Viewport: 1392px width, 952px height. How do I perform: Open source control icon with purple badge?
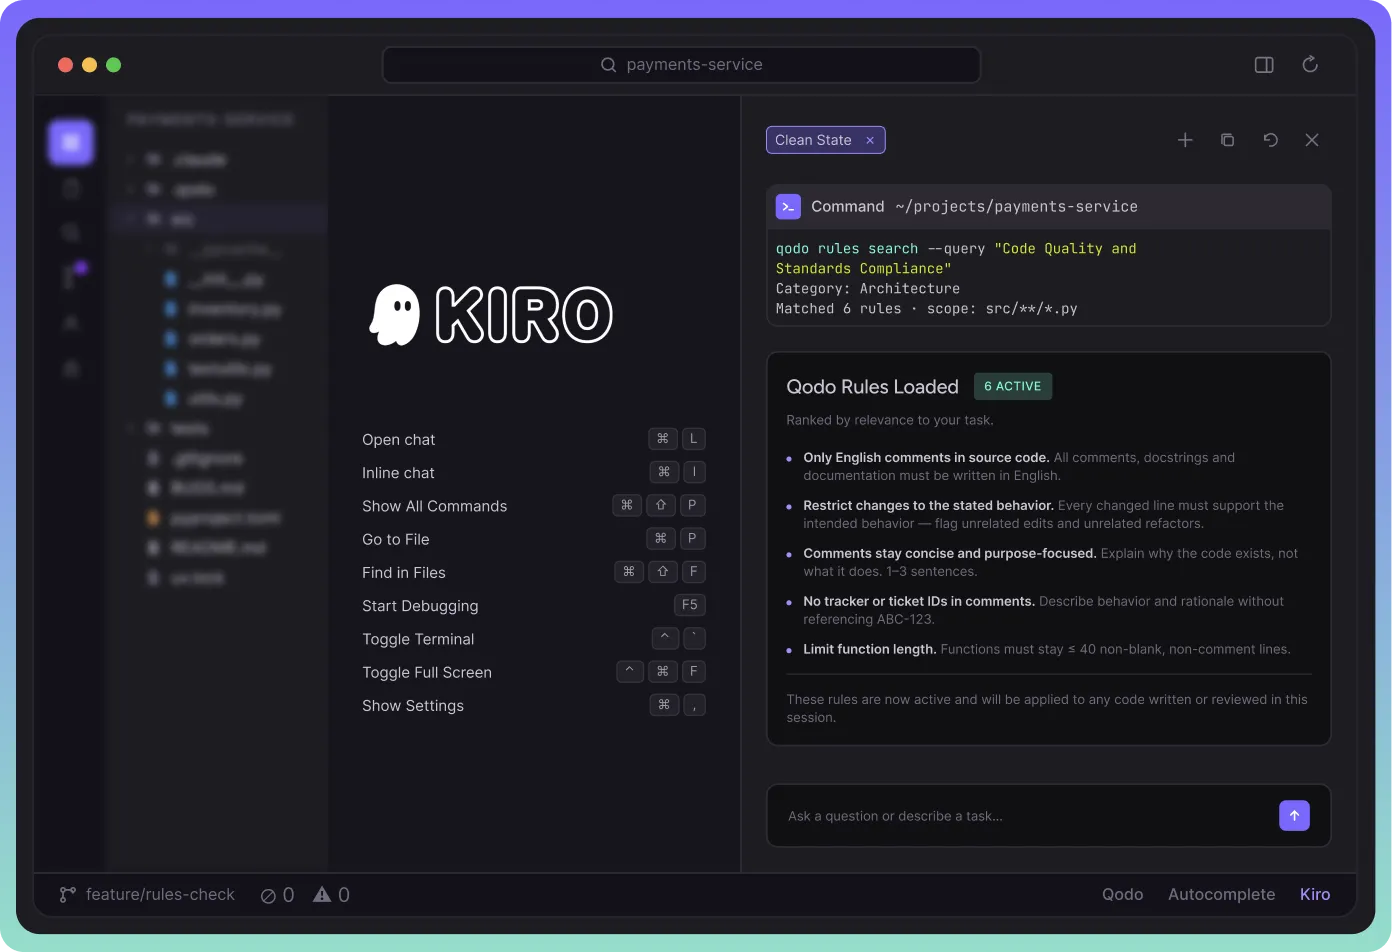click(72, 276)
